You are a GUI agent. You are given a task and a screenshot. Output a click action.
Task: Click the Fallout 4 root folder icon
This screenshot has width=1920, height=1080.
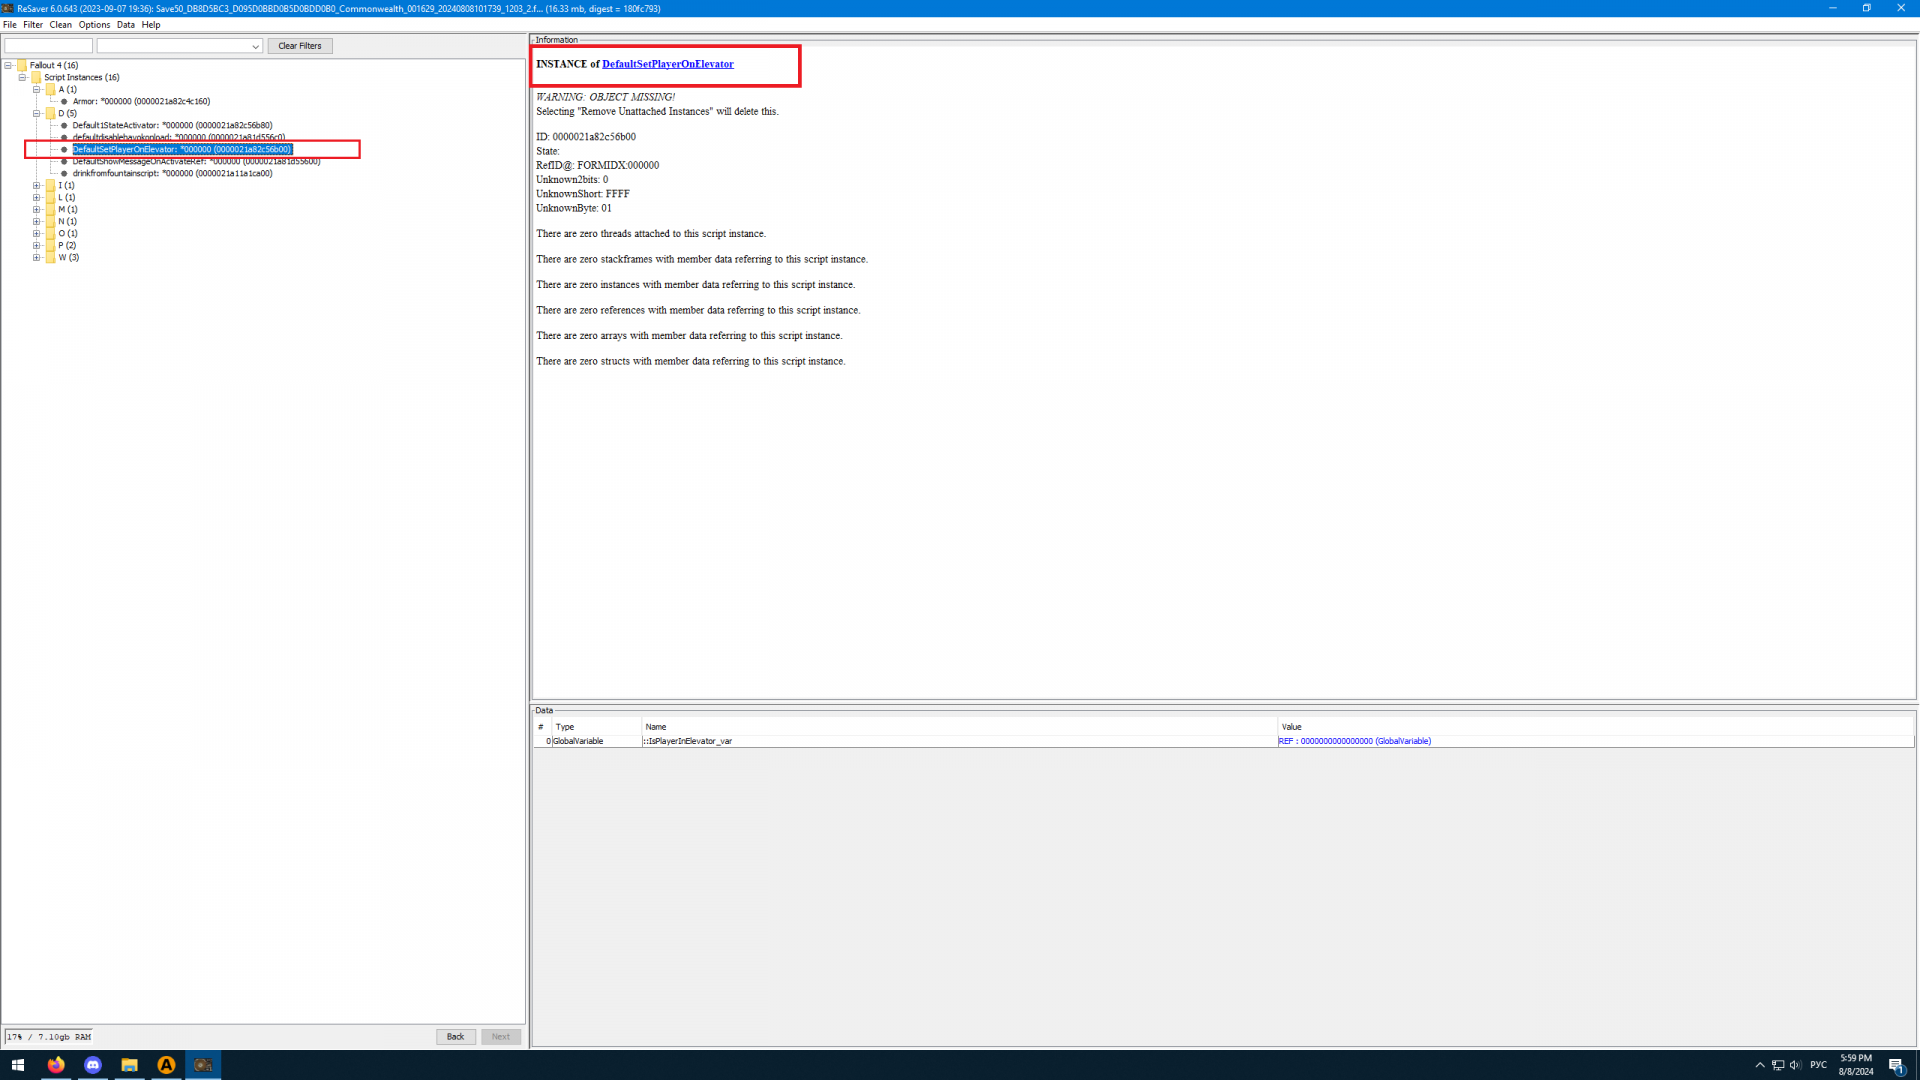tap(22, 65)
